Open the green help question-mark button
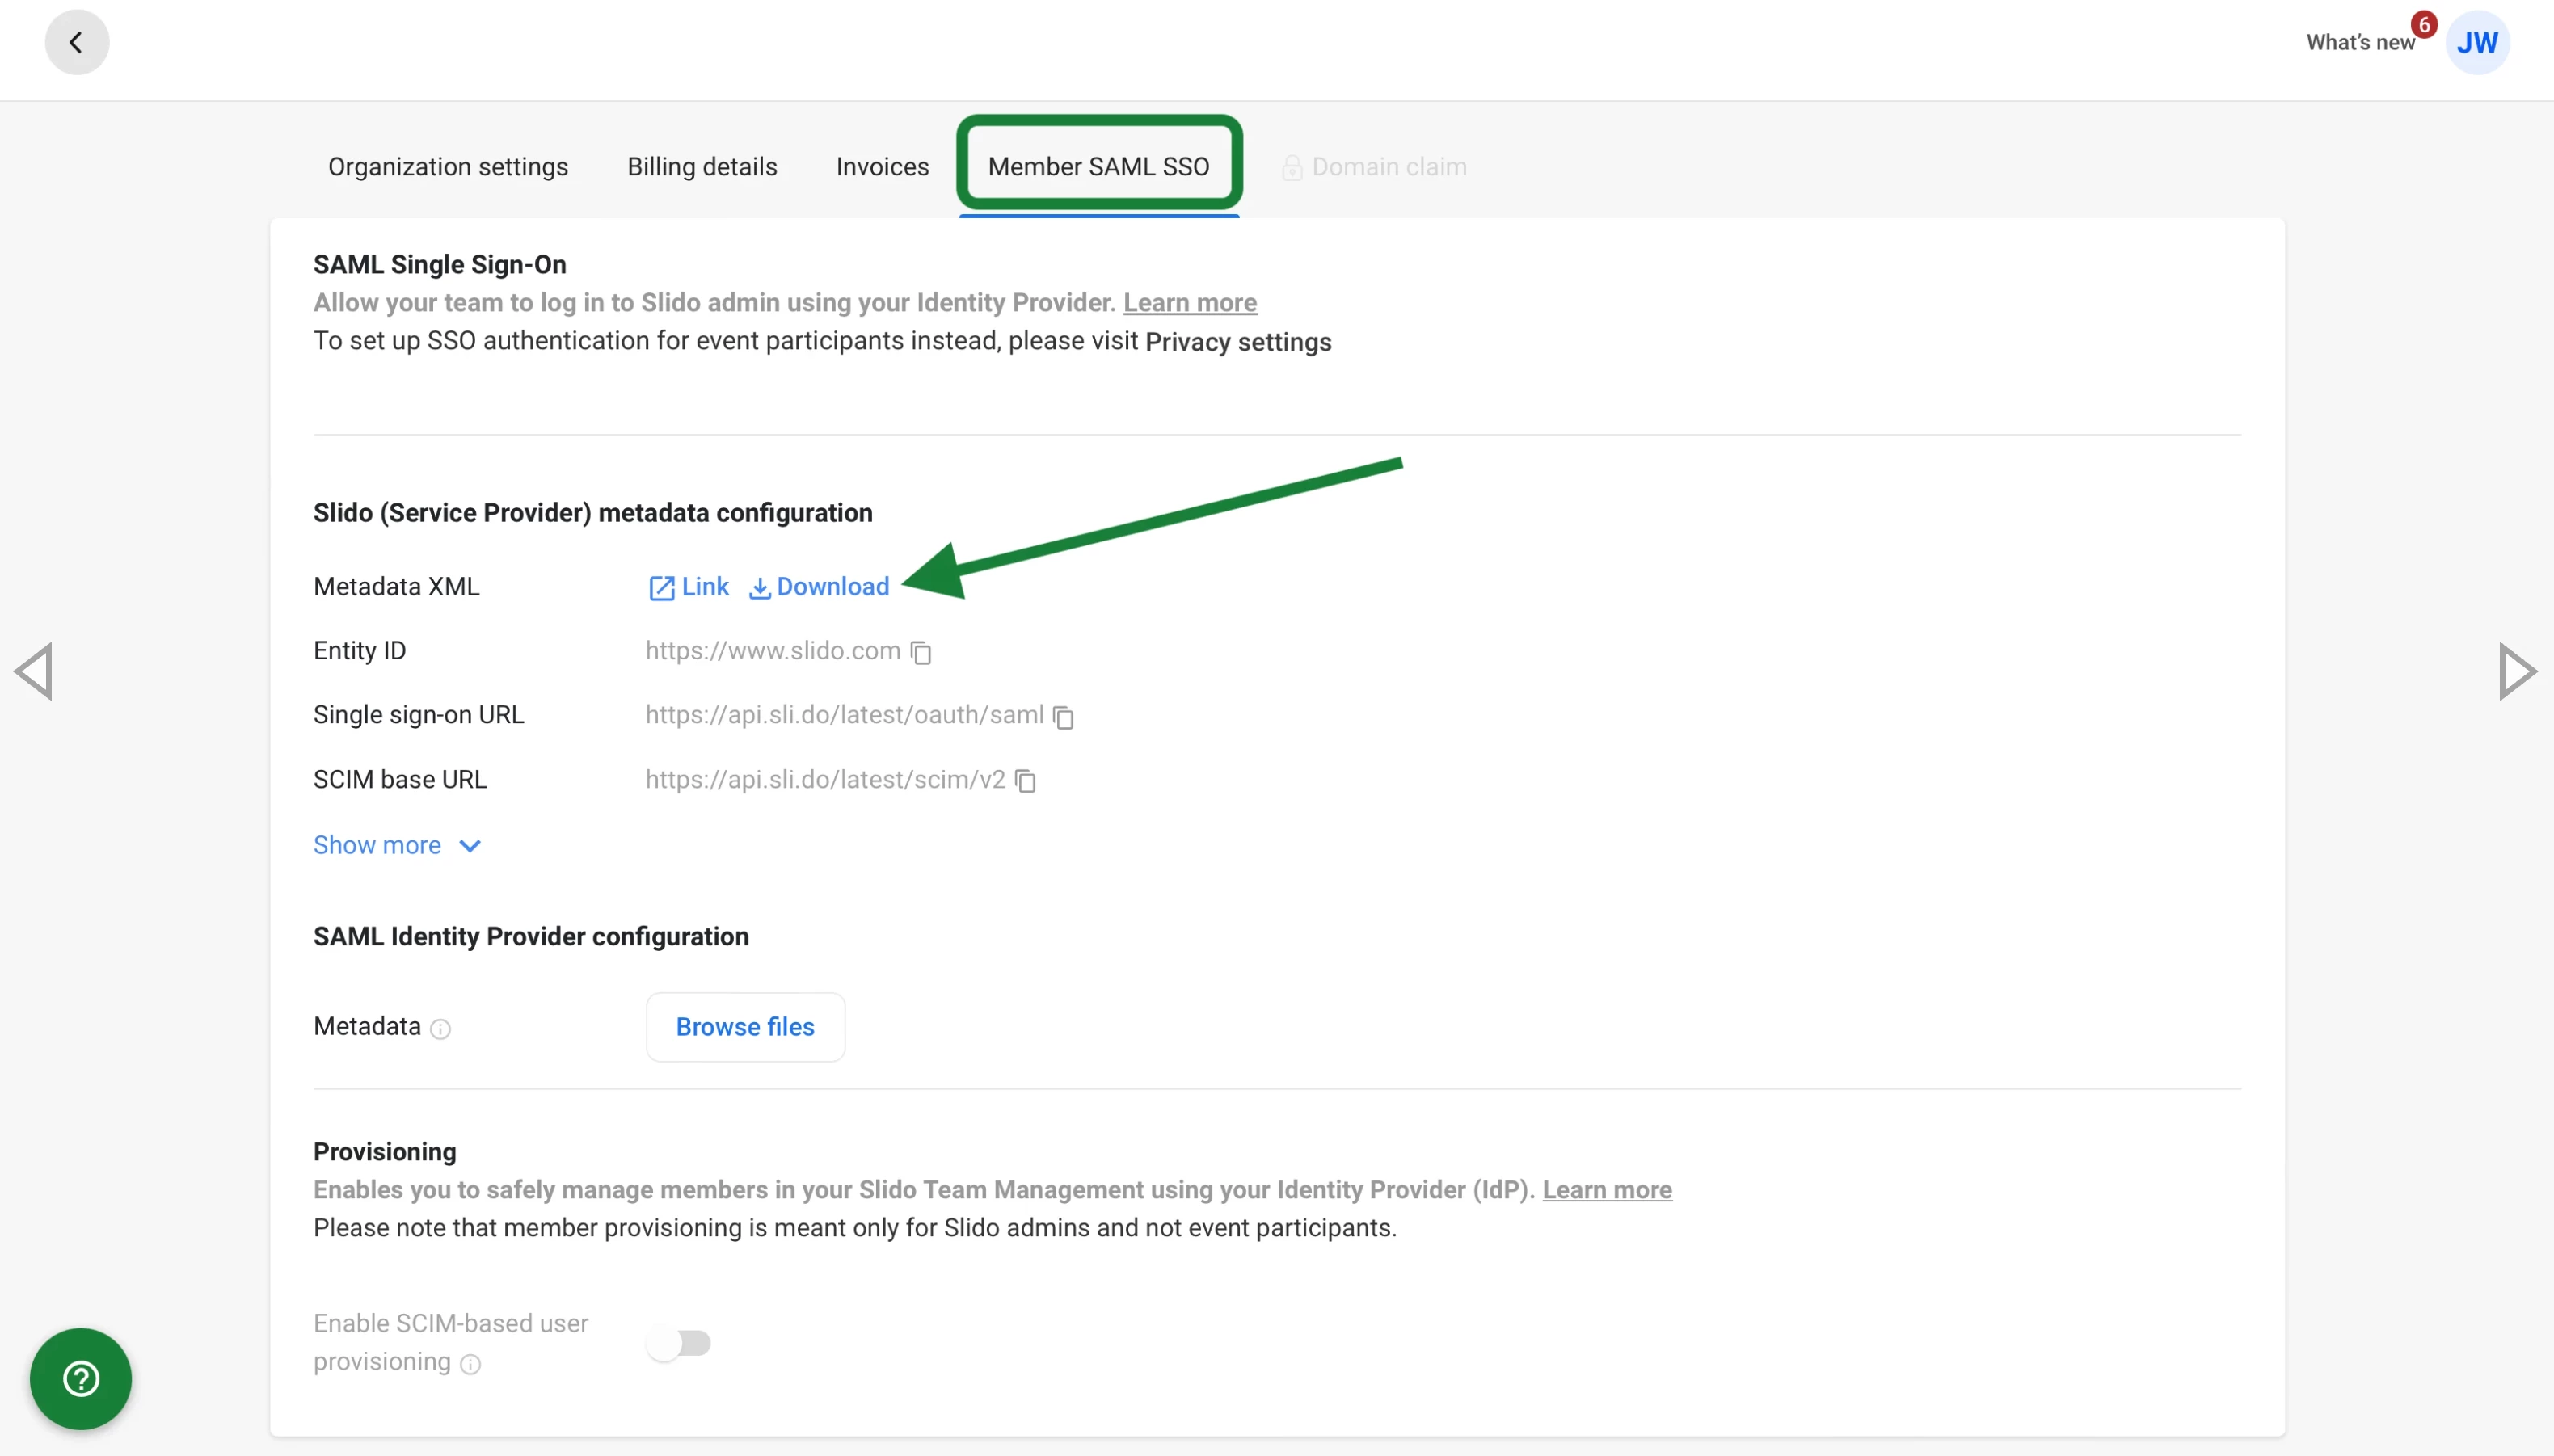 81,1378
